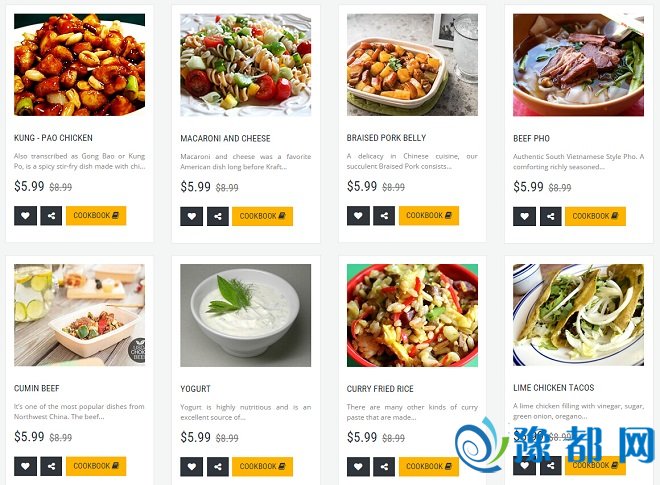Click the Cookbook button under Yogurt
The width and height of the screenshot is (660, 485).
point(262,466)
